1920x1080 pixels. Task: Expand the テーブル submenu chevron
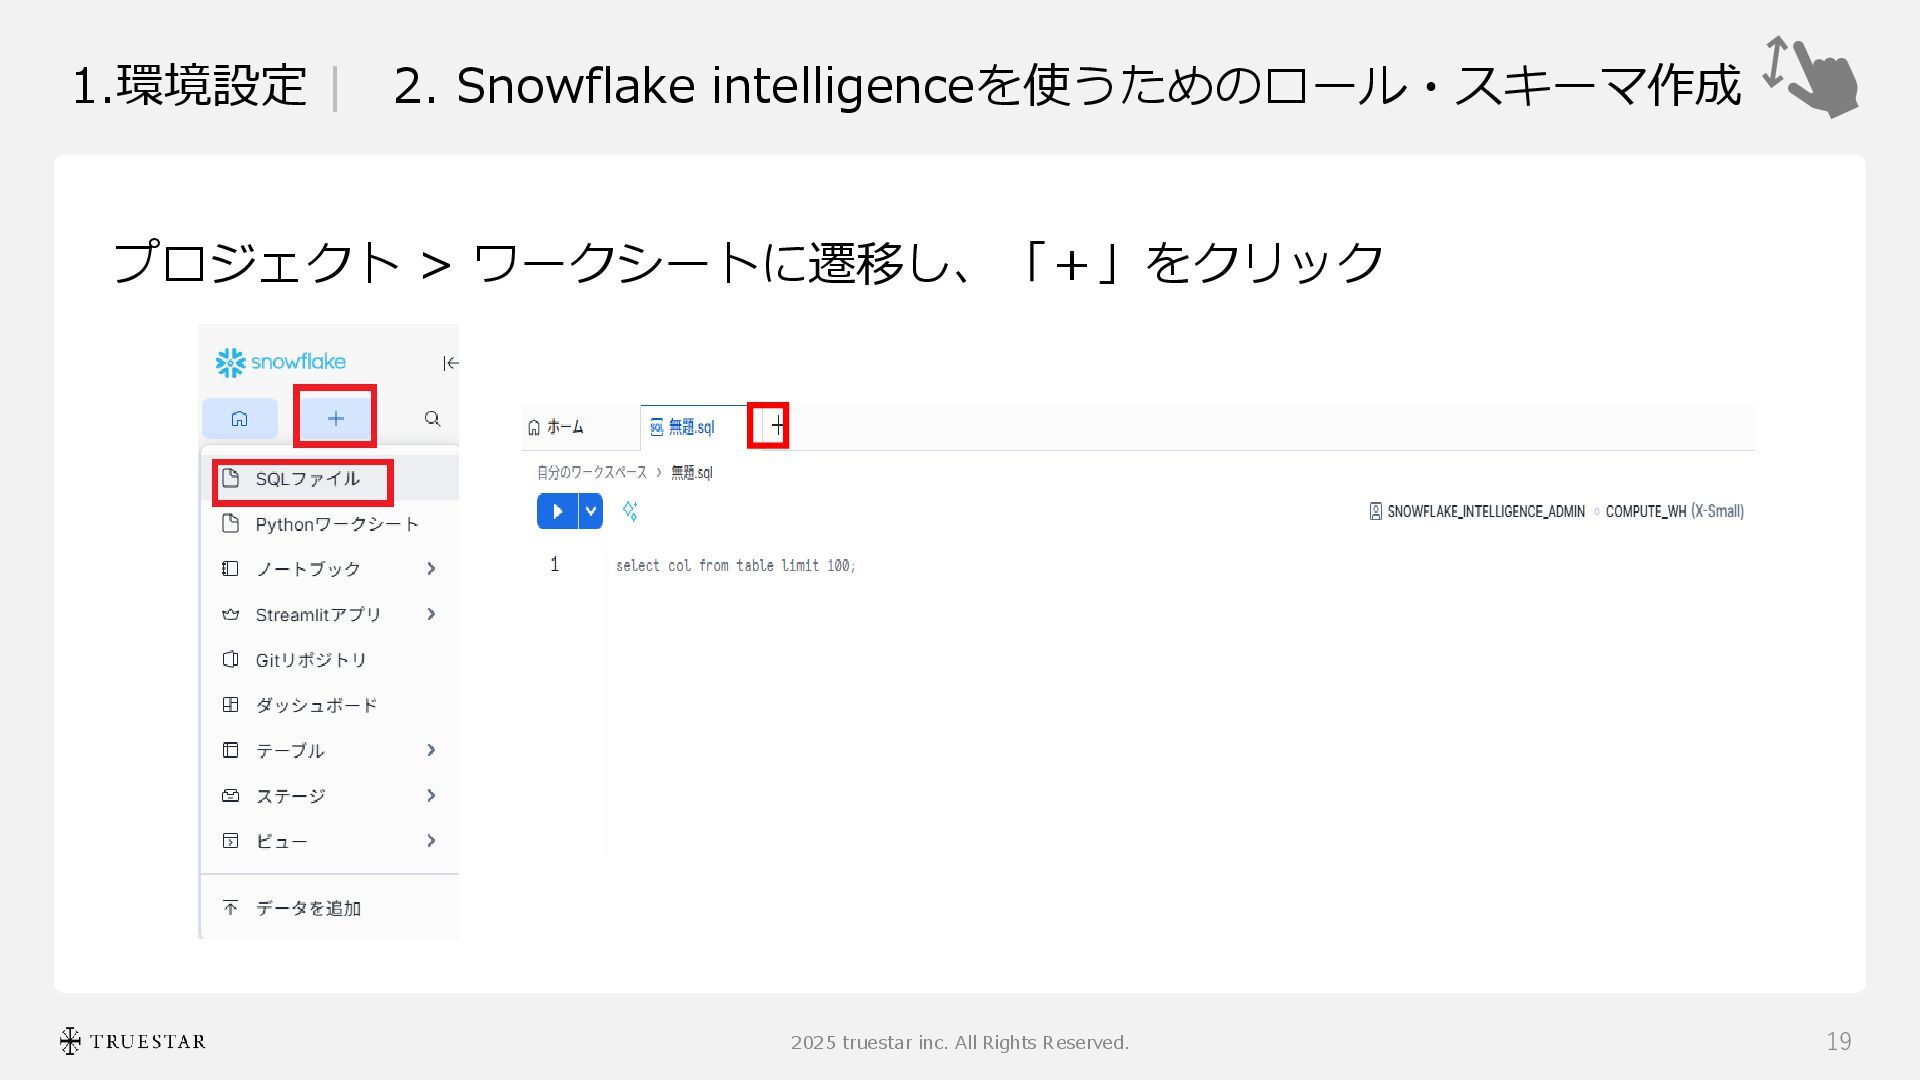point(431,750)
